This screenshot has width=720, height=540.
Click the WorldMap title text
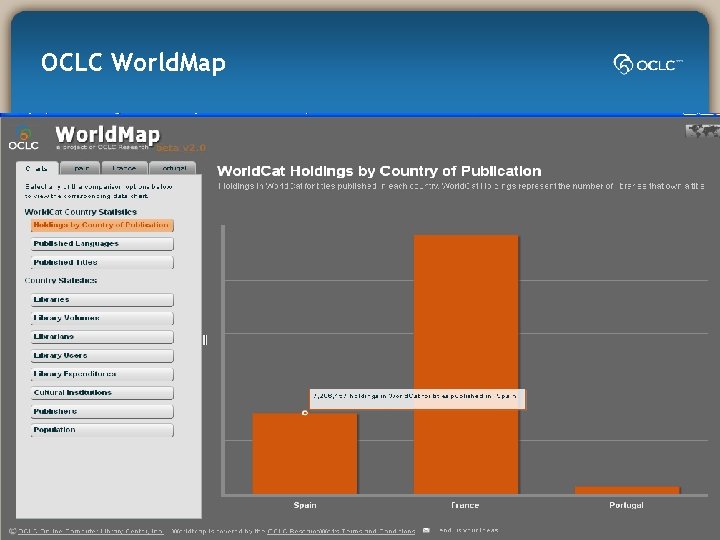(107, 135)
